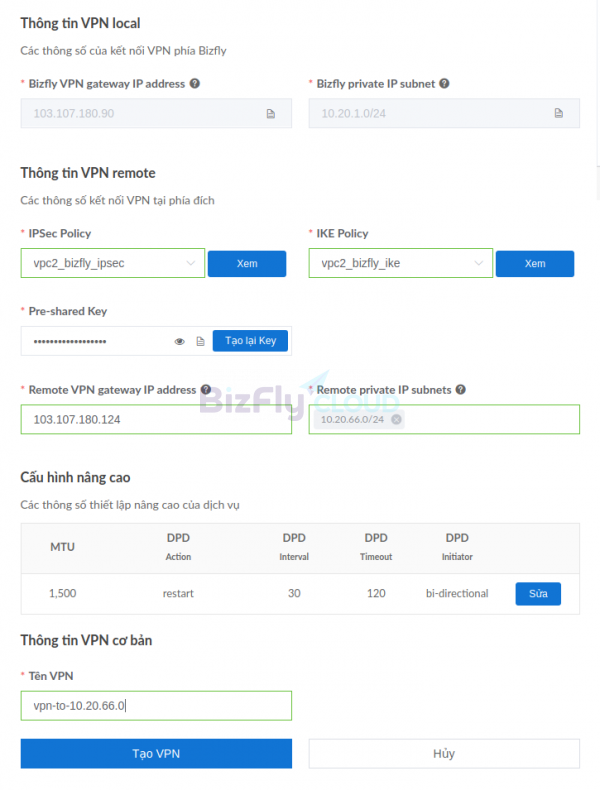Create the VPN with Tạo VPN
The width and height of the screenshot is (600, 790).
coord(156,753)
